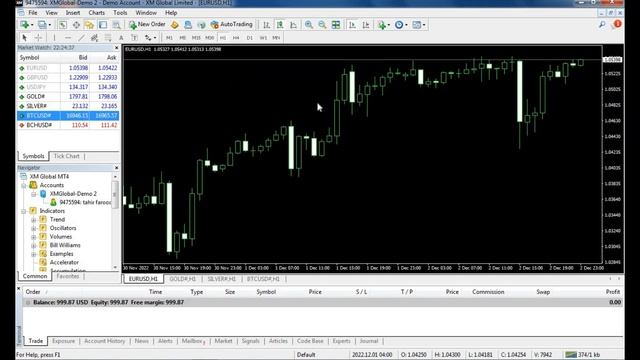Expand the Bill Williams folder
The width and height of the screenshot is (640, 360).
pos(33,245)
